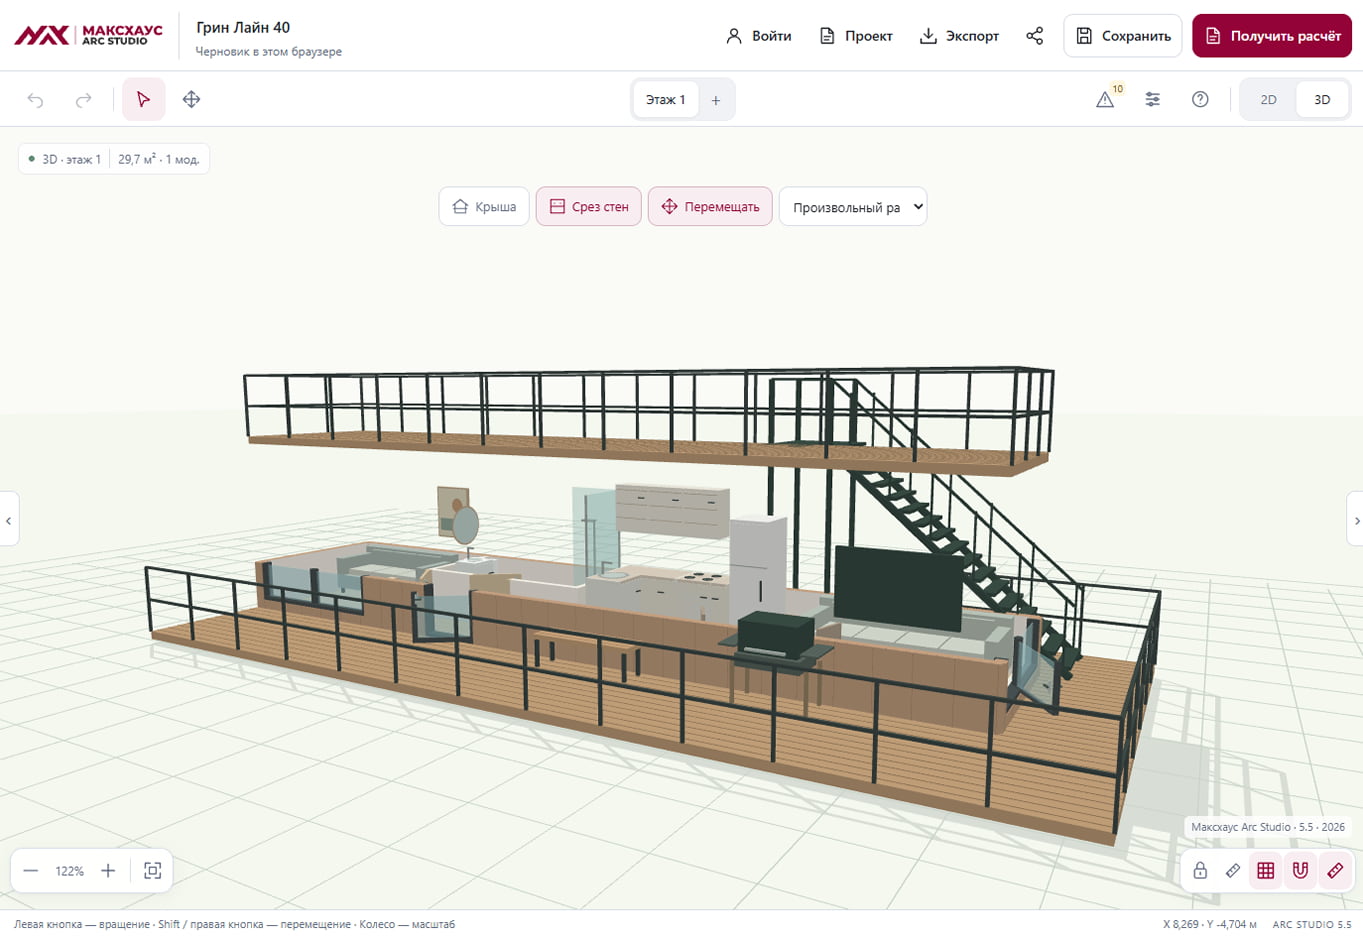Fit the model to screen icon
This screenshot has height=936, width=1363.
pos(152,871)
